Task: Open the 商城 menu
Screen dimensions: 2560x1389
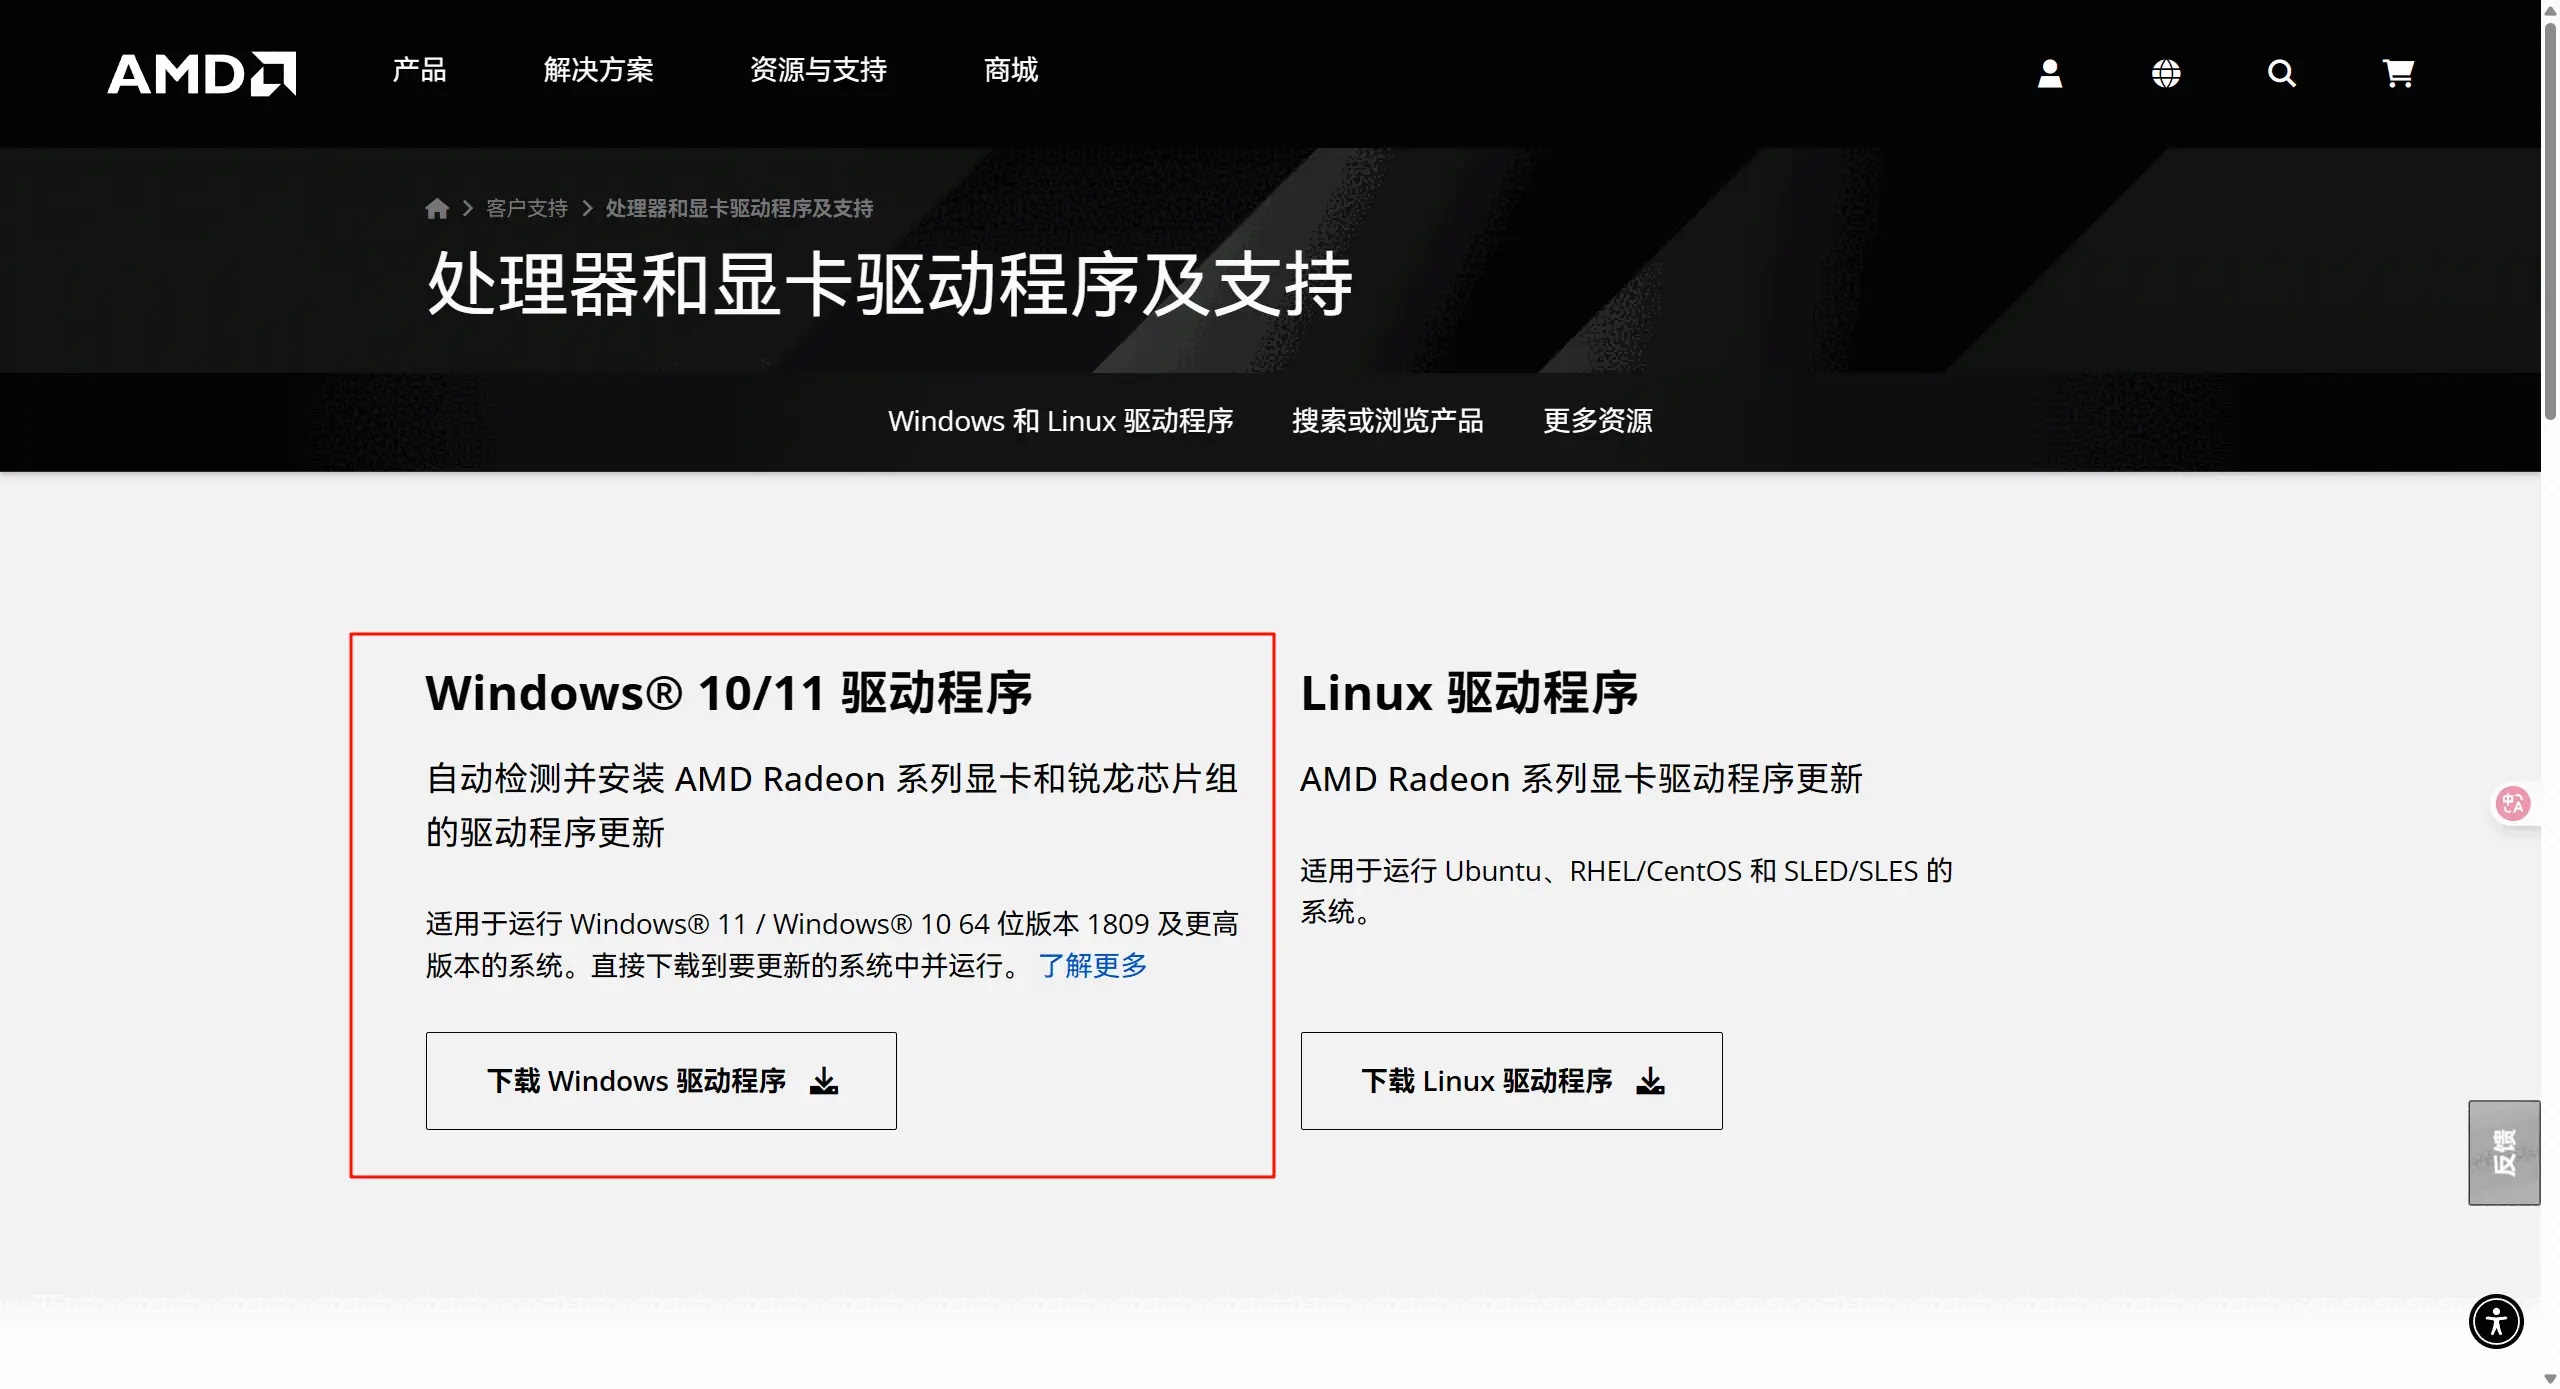Action: coord(1011,70)
